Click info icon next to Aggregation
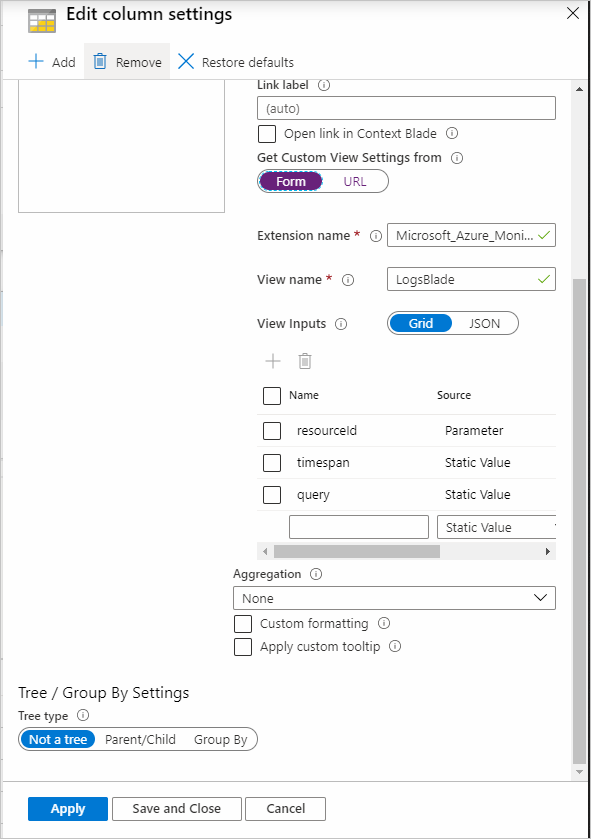The width and height of the screenshot is (591, 839). click(316, 574)
